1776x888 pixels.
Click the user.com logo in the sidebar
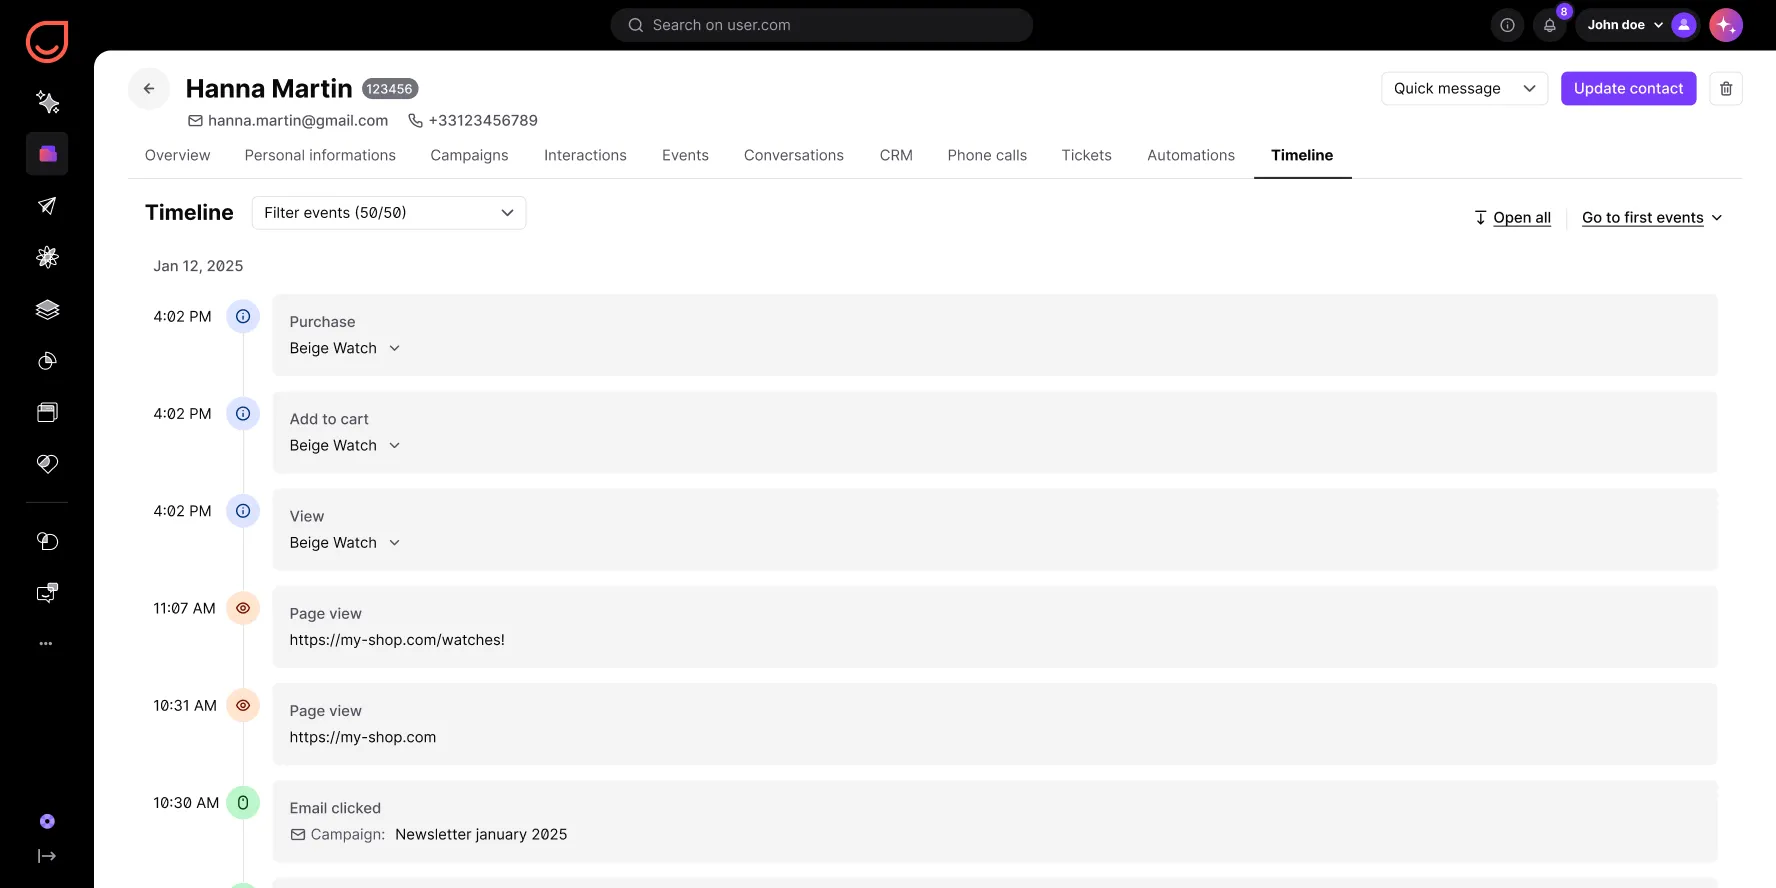(47, 42)
